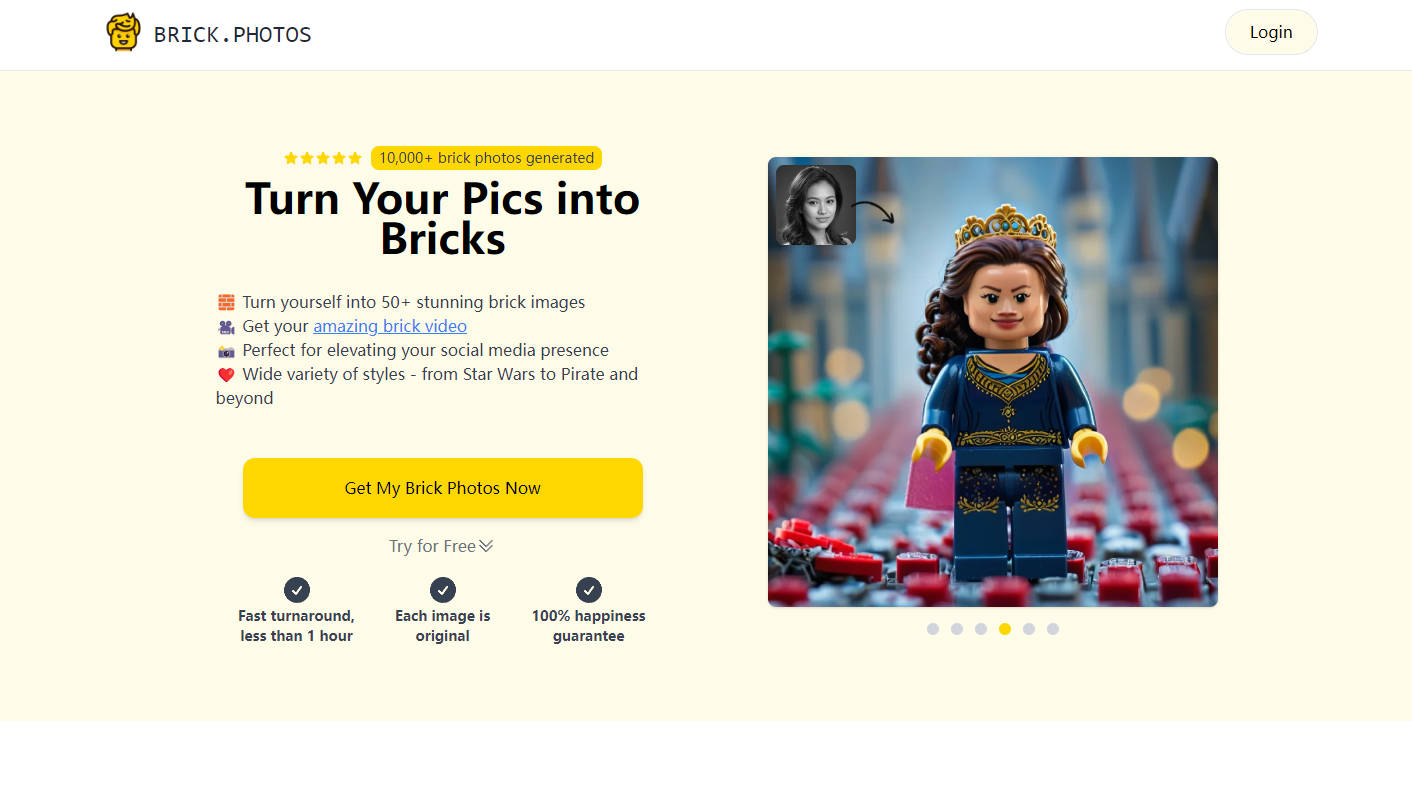Click the grayscale portrait thumbnail on the image
The image size is (1412, 812).
pos(815,205)
